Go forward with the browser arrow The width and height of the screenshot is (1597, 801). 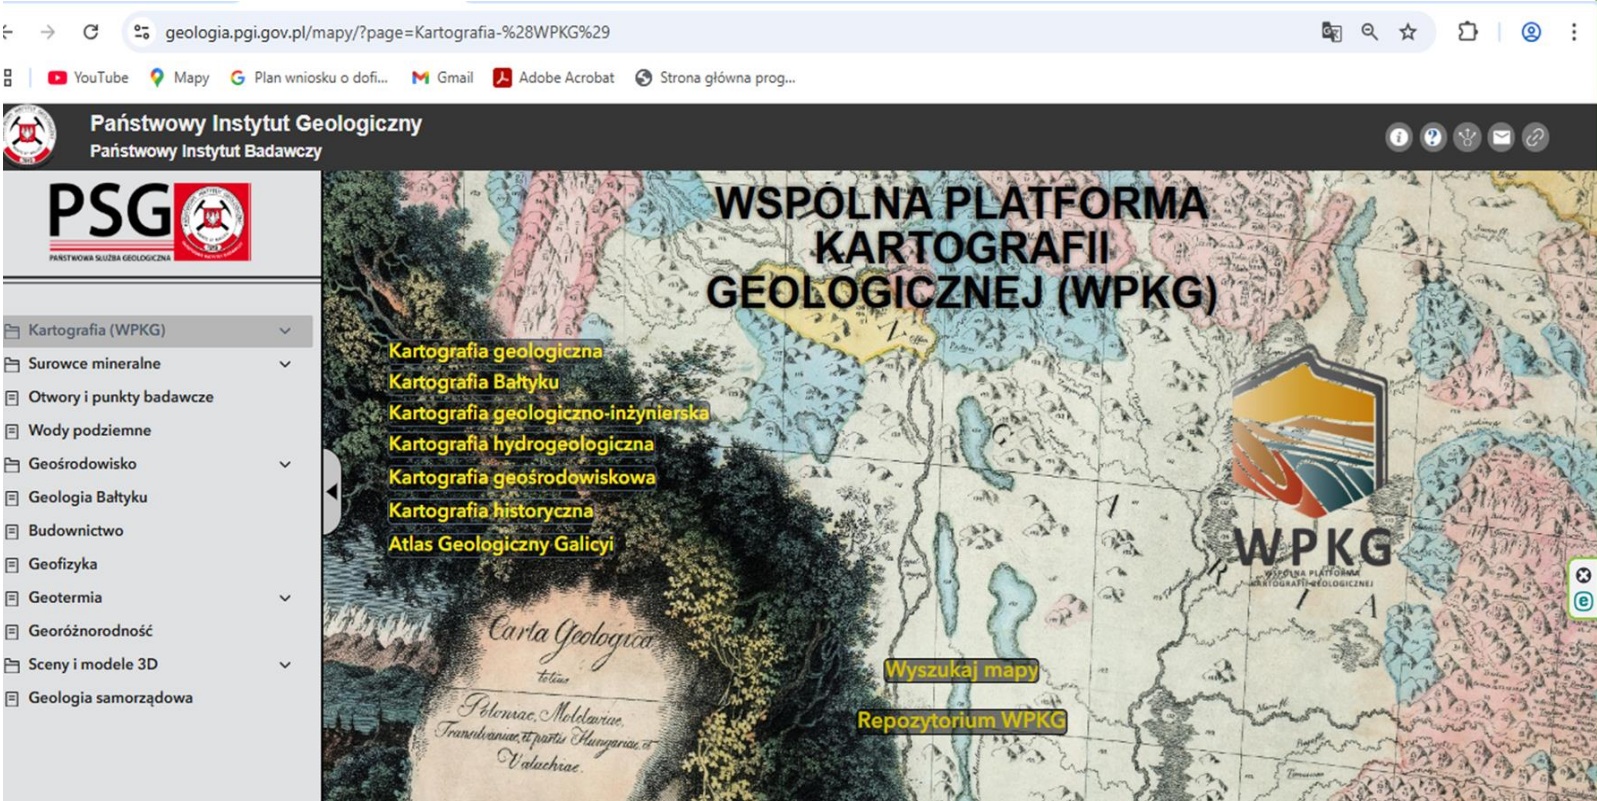(x=47, y=32)
